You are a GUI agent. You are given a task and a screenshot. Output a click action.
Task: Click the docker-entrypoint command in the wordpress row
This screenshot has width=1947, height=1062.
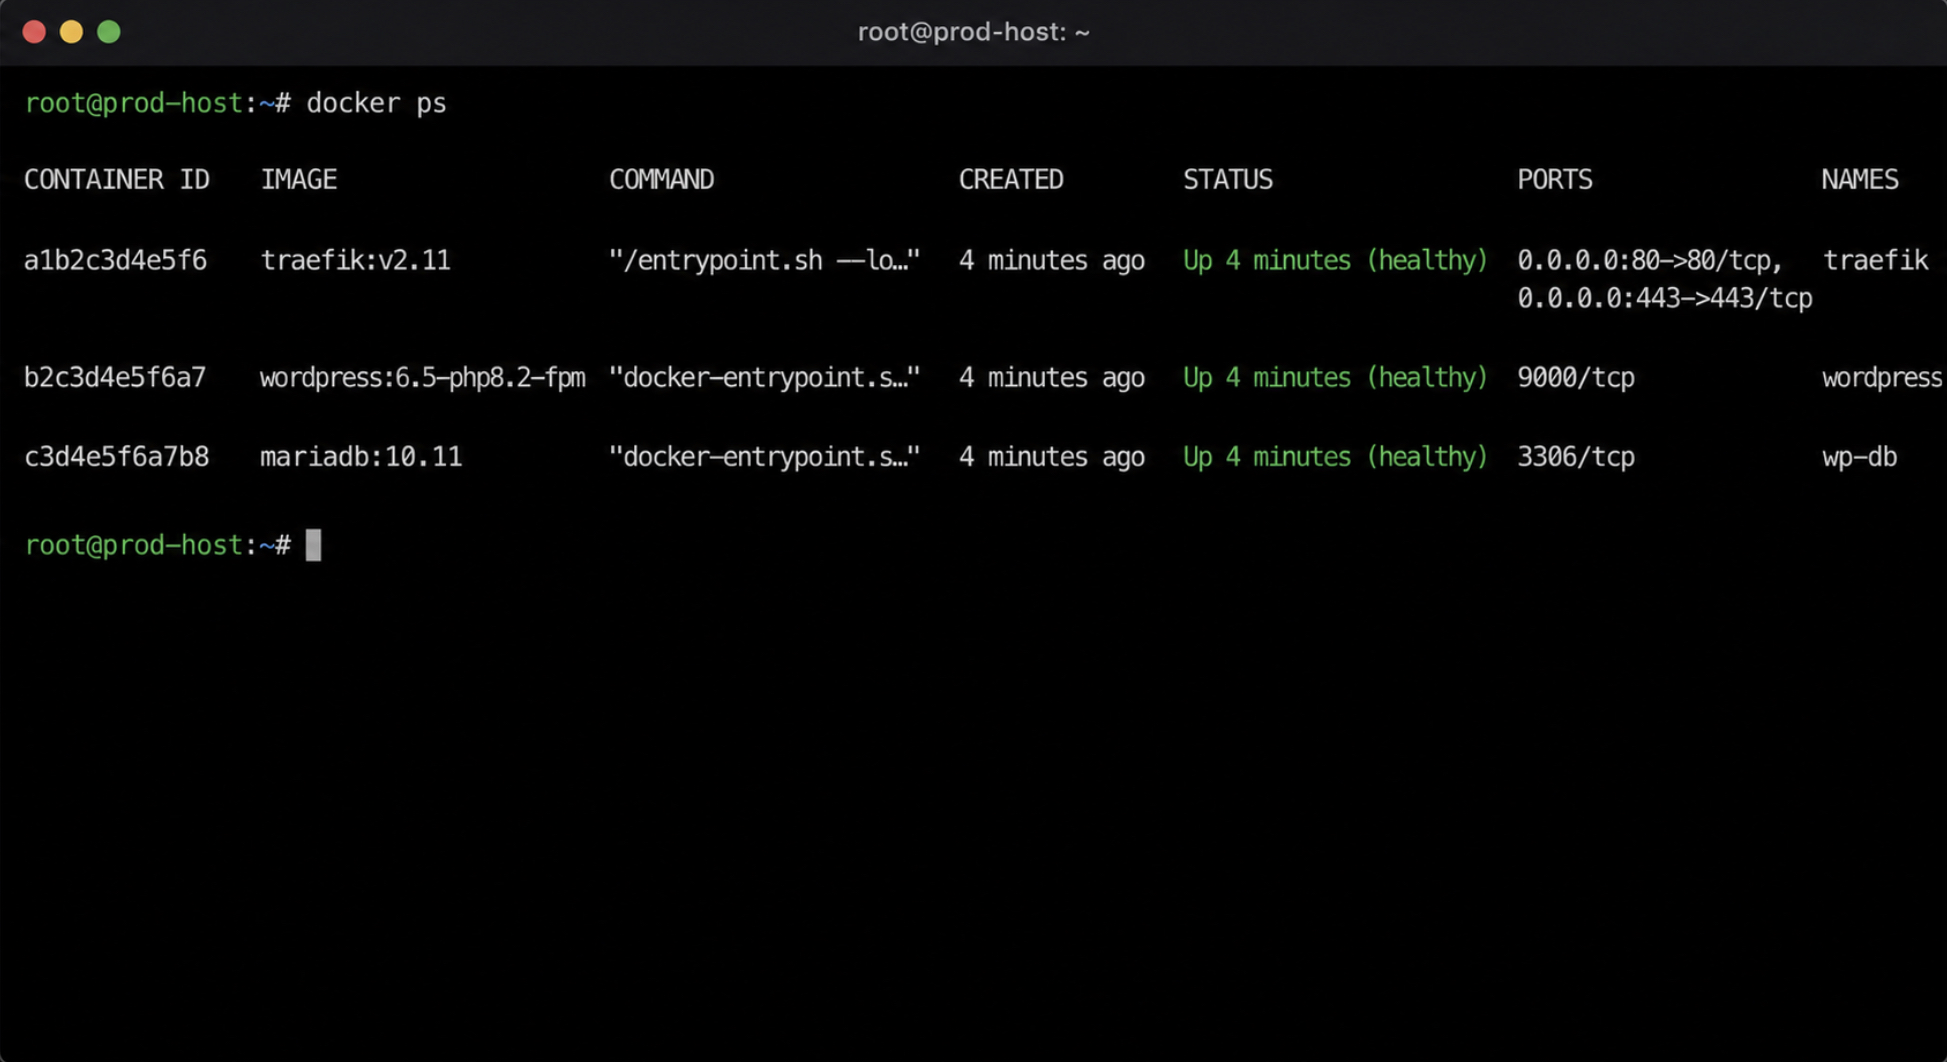(x=764, y=378)
